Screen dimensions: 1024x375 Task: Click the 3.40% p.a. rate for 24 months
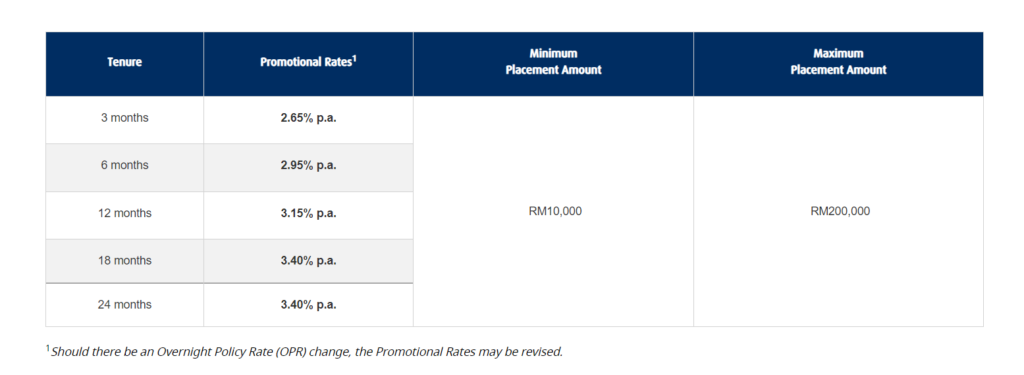[x=308, y=305]
